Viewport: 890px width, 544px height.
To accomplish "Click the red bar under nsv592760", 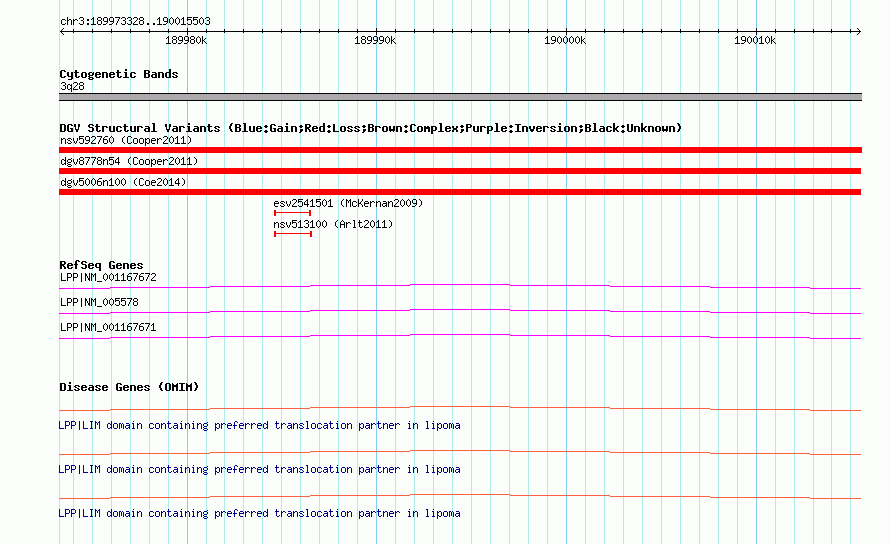I will [460, 150].
